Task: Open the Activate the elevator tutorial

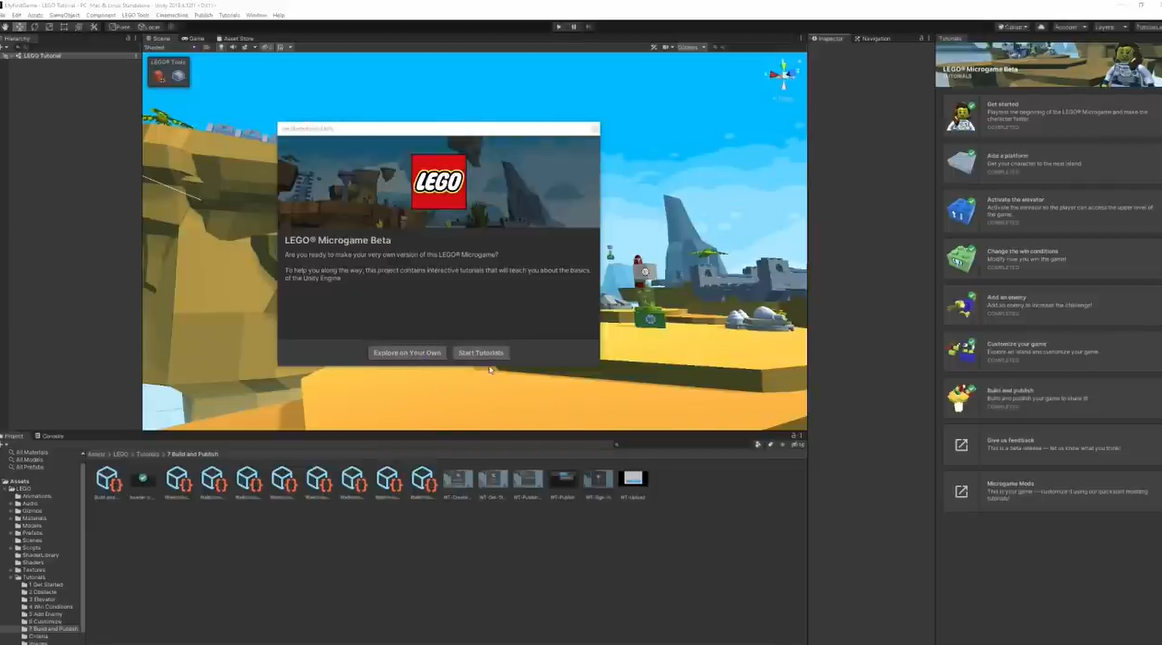Action: click(x=1052, y=211)
